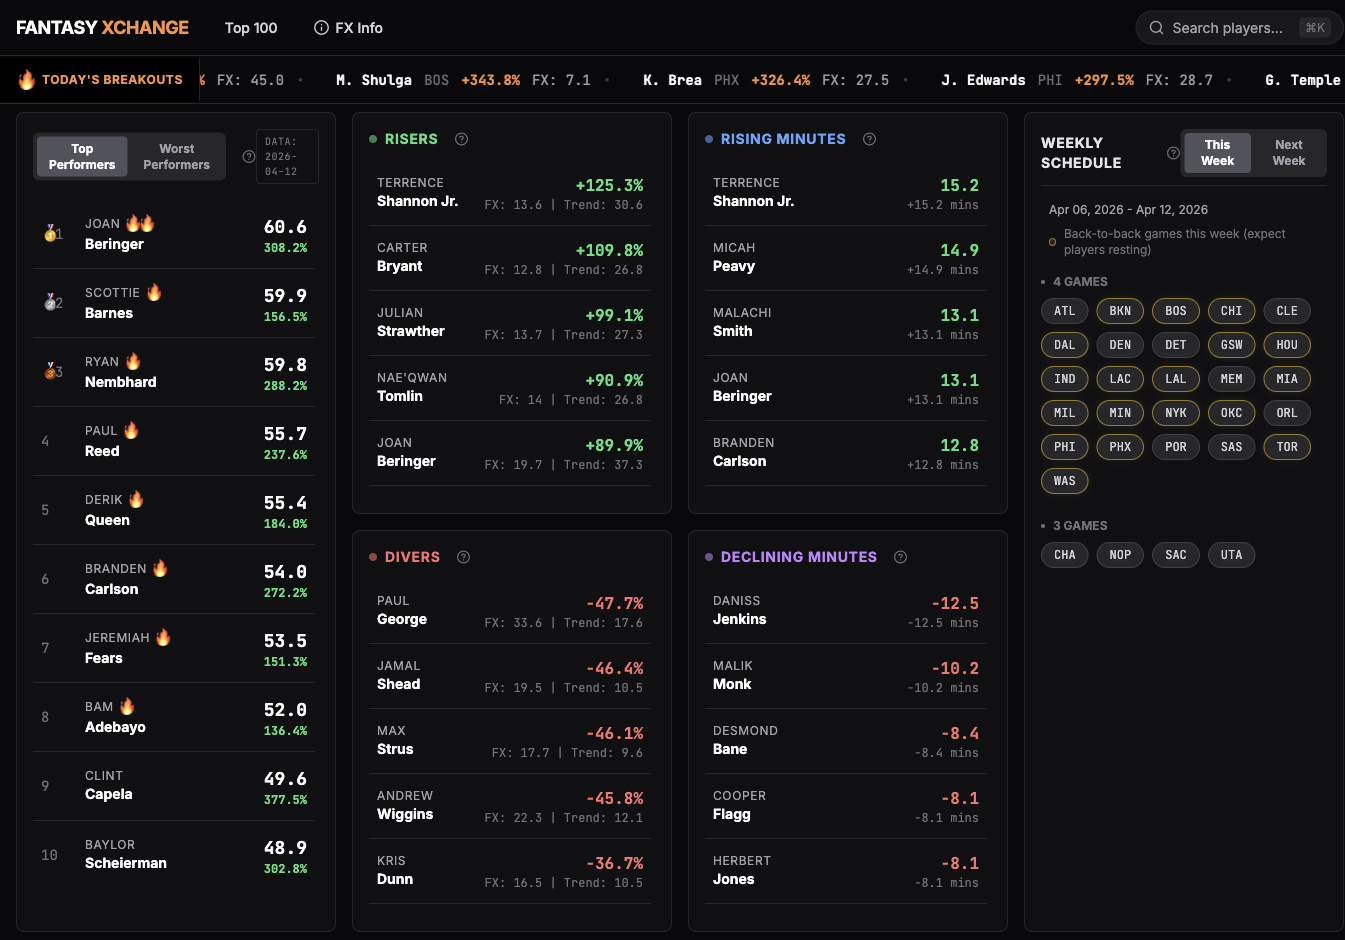Screen dimensions: 1345x940
Task: Click the bronze medal rank icon
Action: (50, 371)
